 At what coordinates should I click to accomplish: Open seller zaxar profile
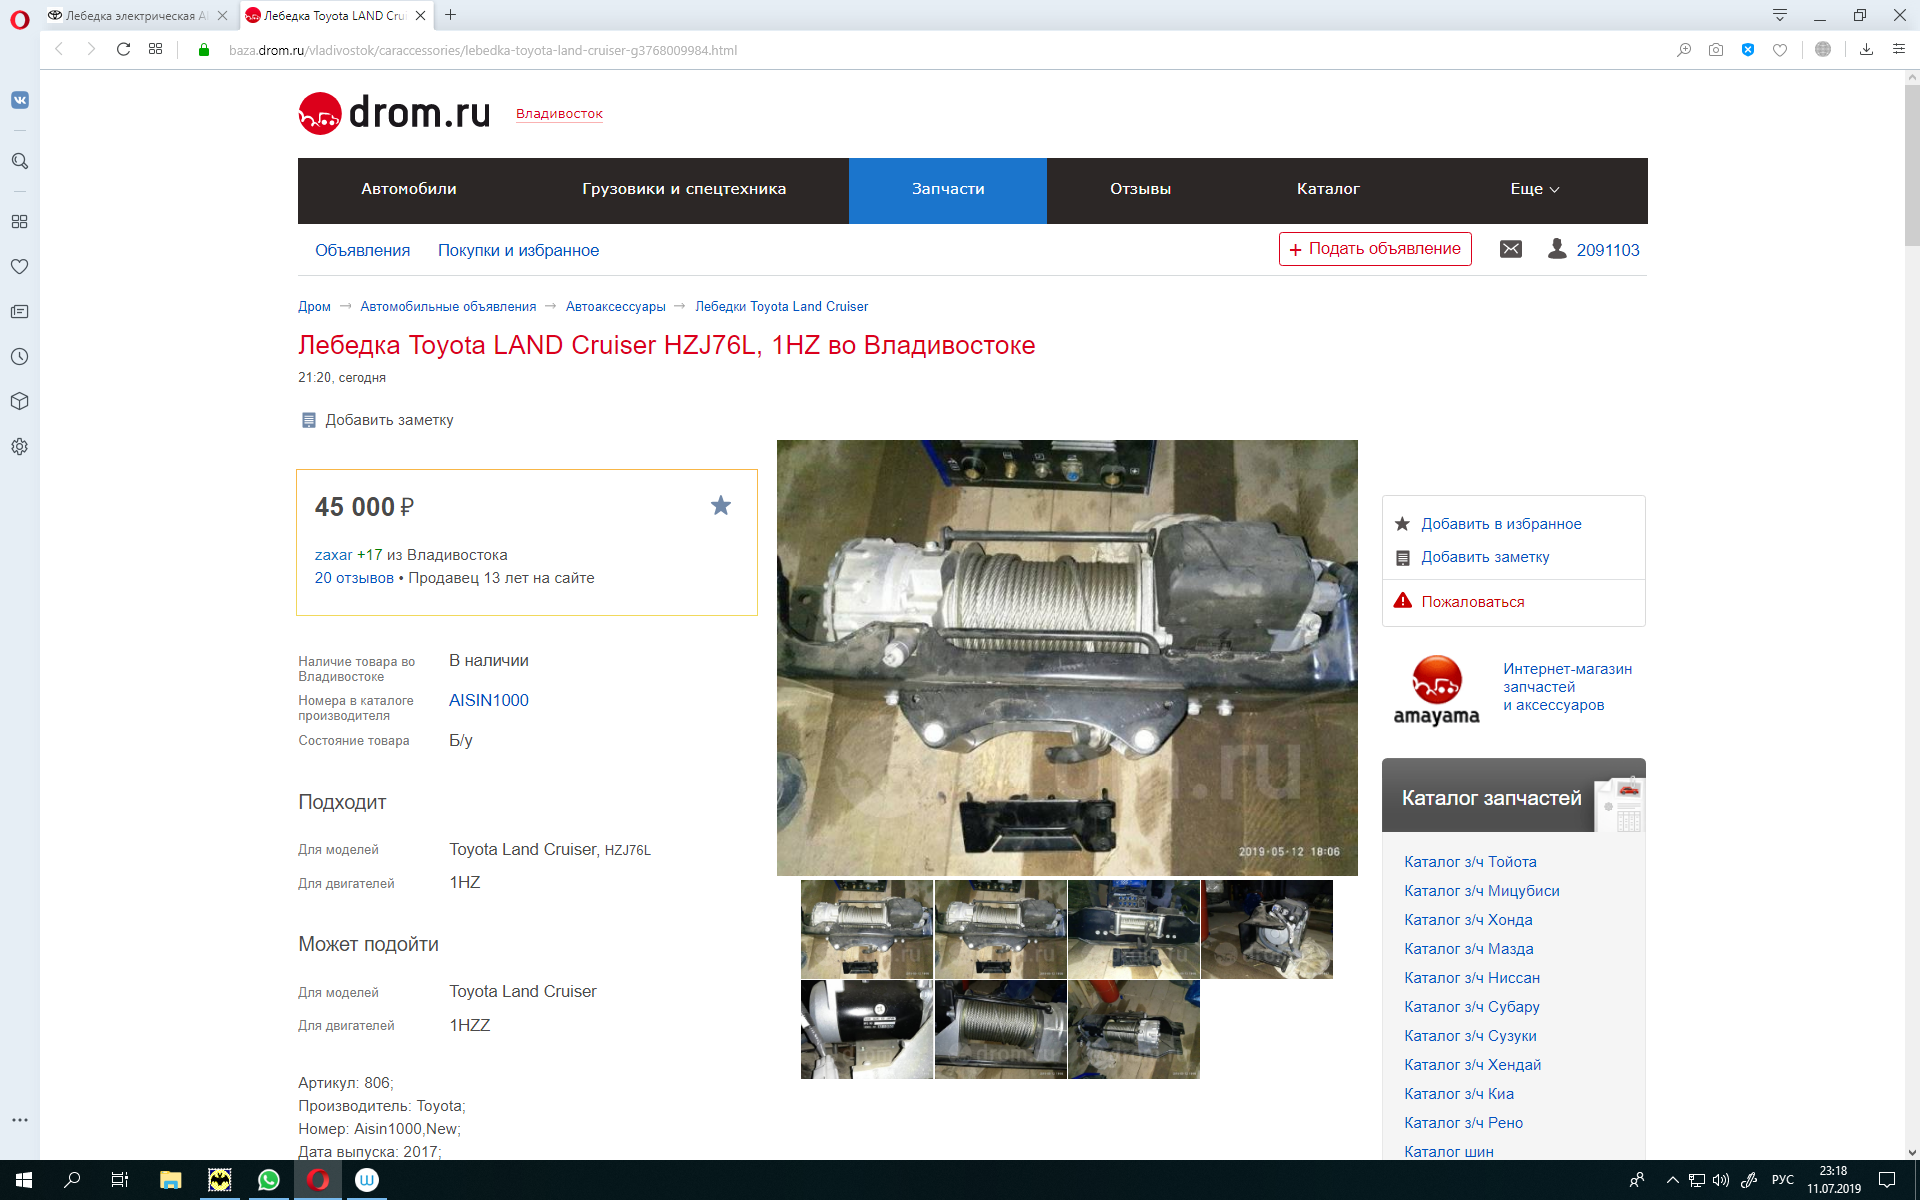coord(333,555)
